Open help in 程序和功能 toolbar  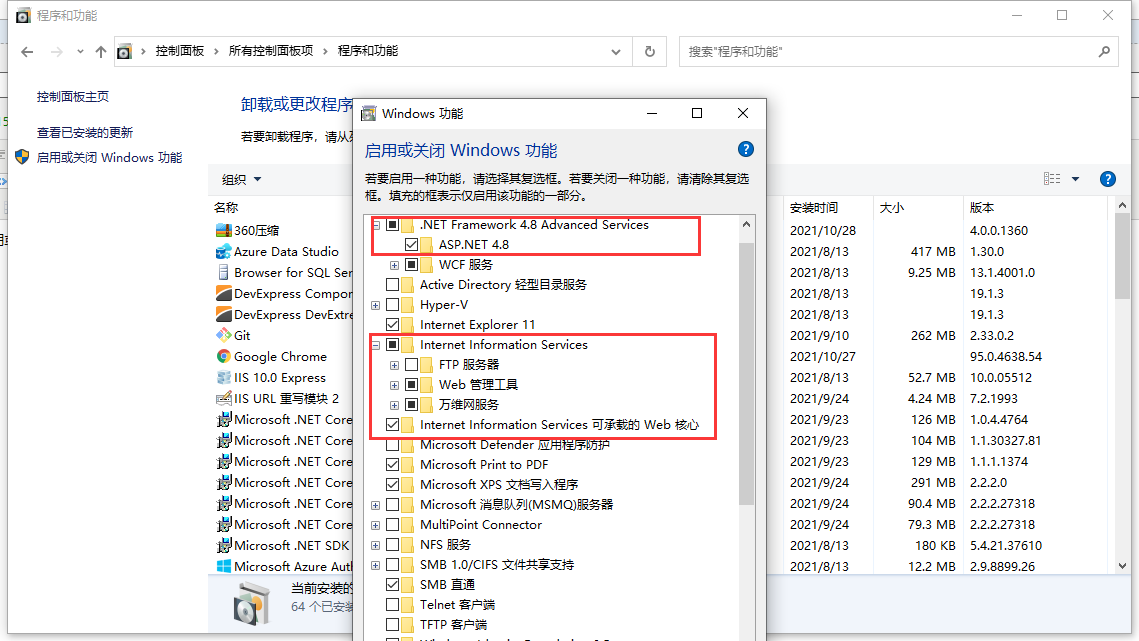[x=1108, y=179]
